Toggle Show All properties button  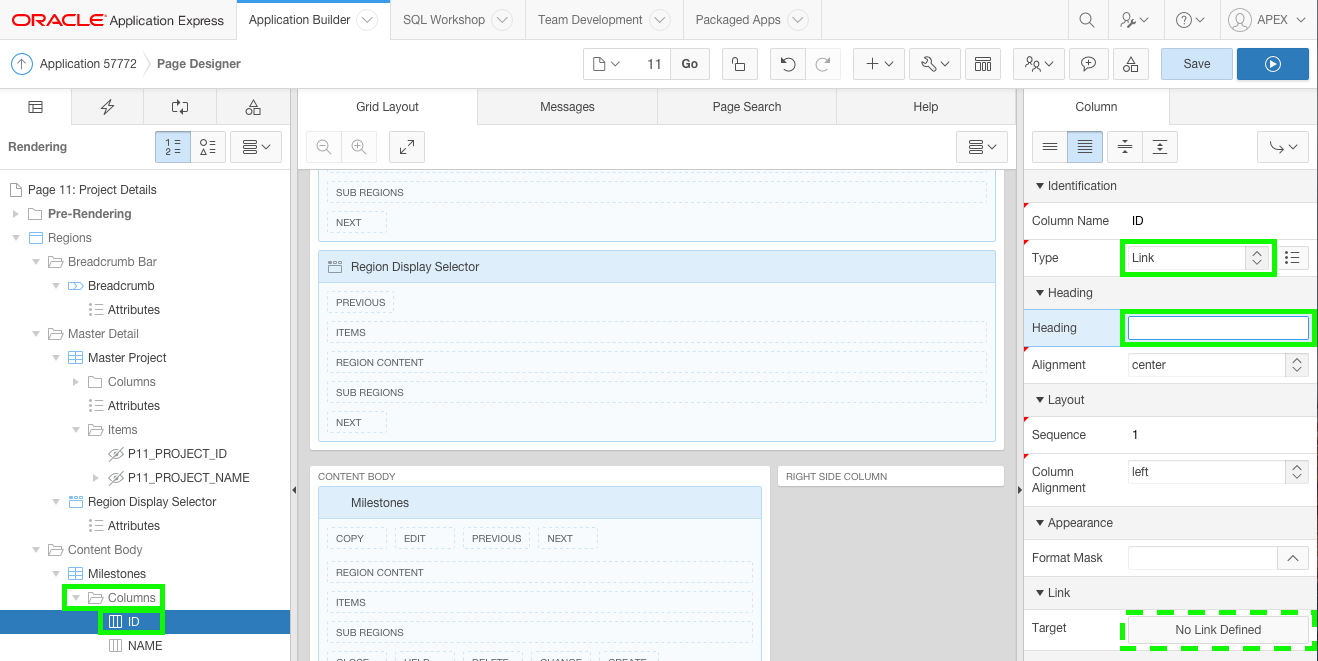click(1085, 147)
